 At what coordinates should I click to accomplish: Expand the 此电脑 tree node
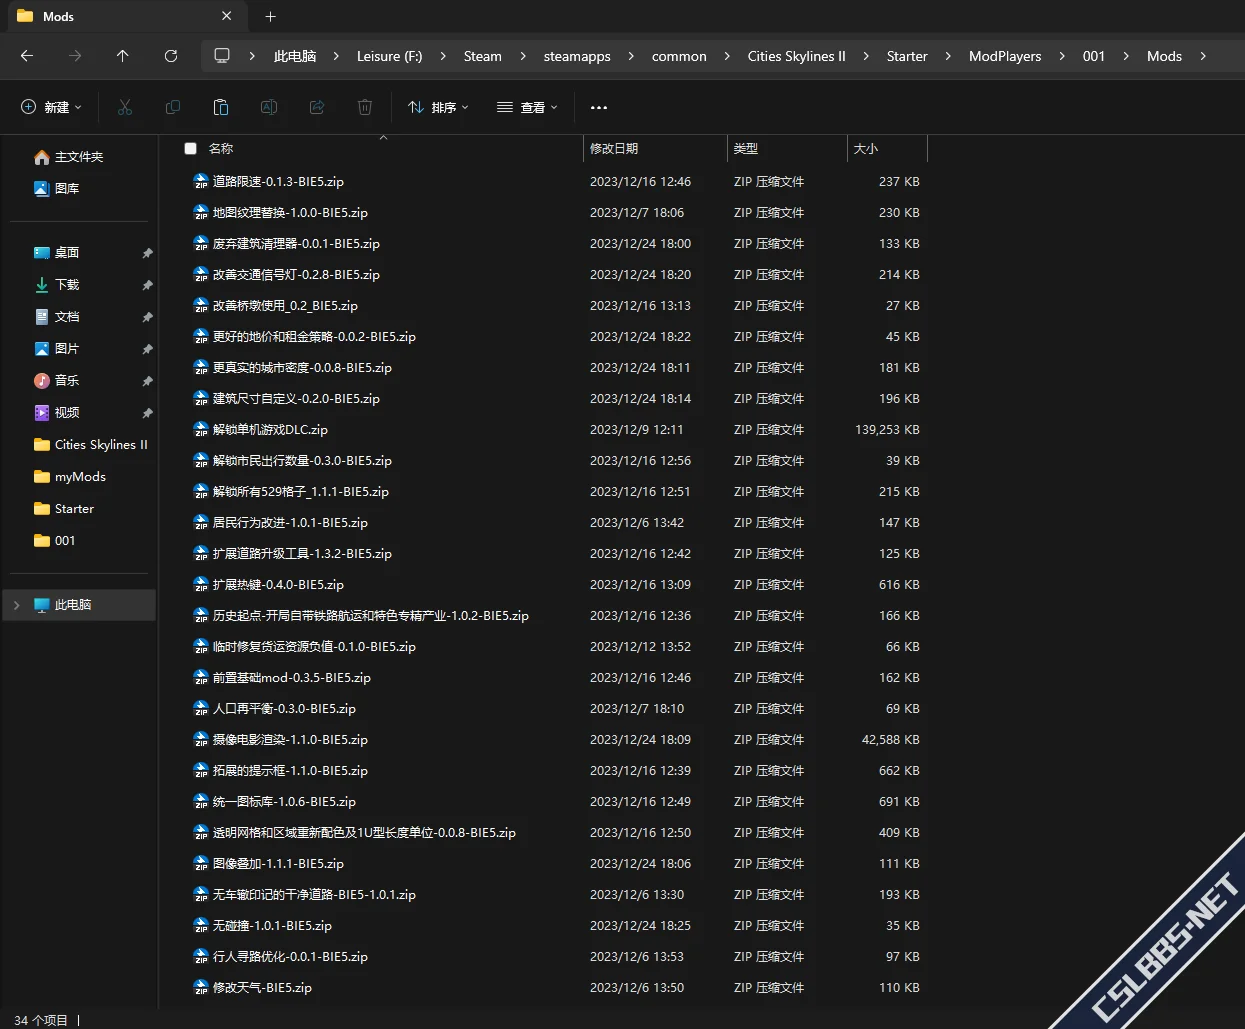point(16,605)
